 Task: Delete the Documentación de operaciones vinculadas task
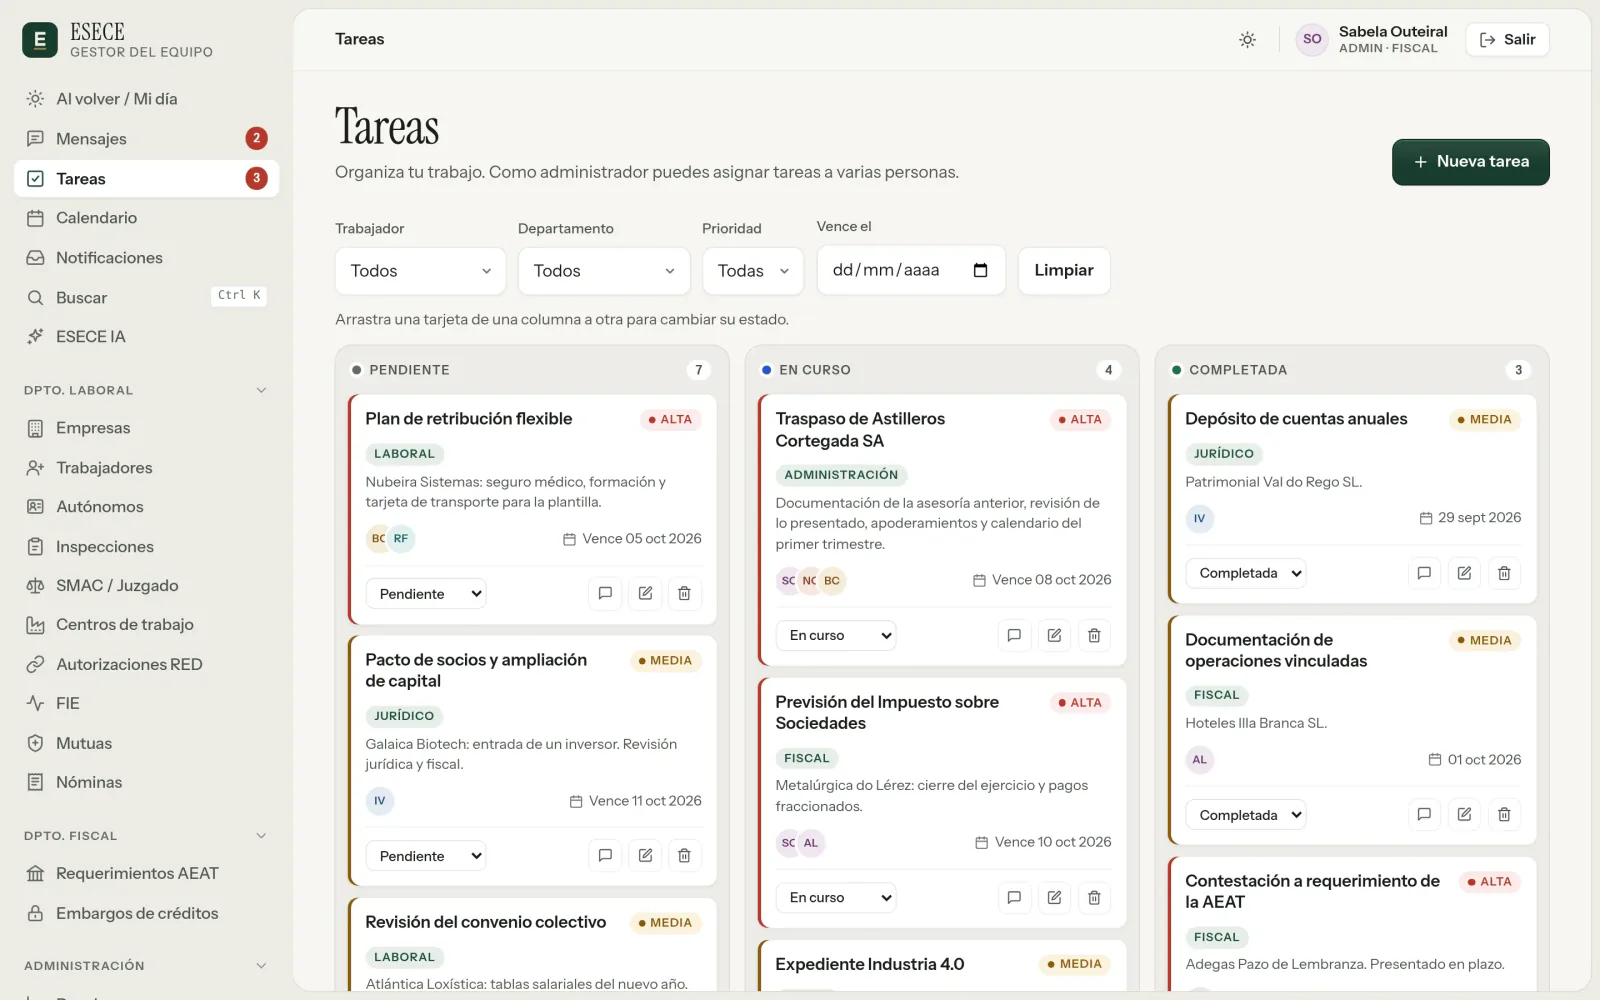pos(1504,814)
